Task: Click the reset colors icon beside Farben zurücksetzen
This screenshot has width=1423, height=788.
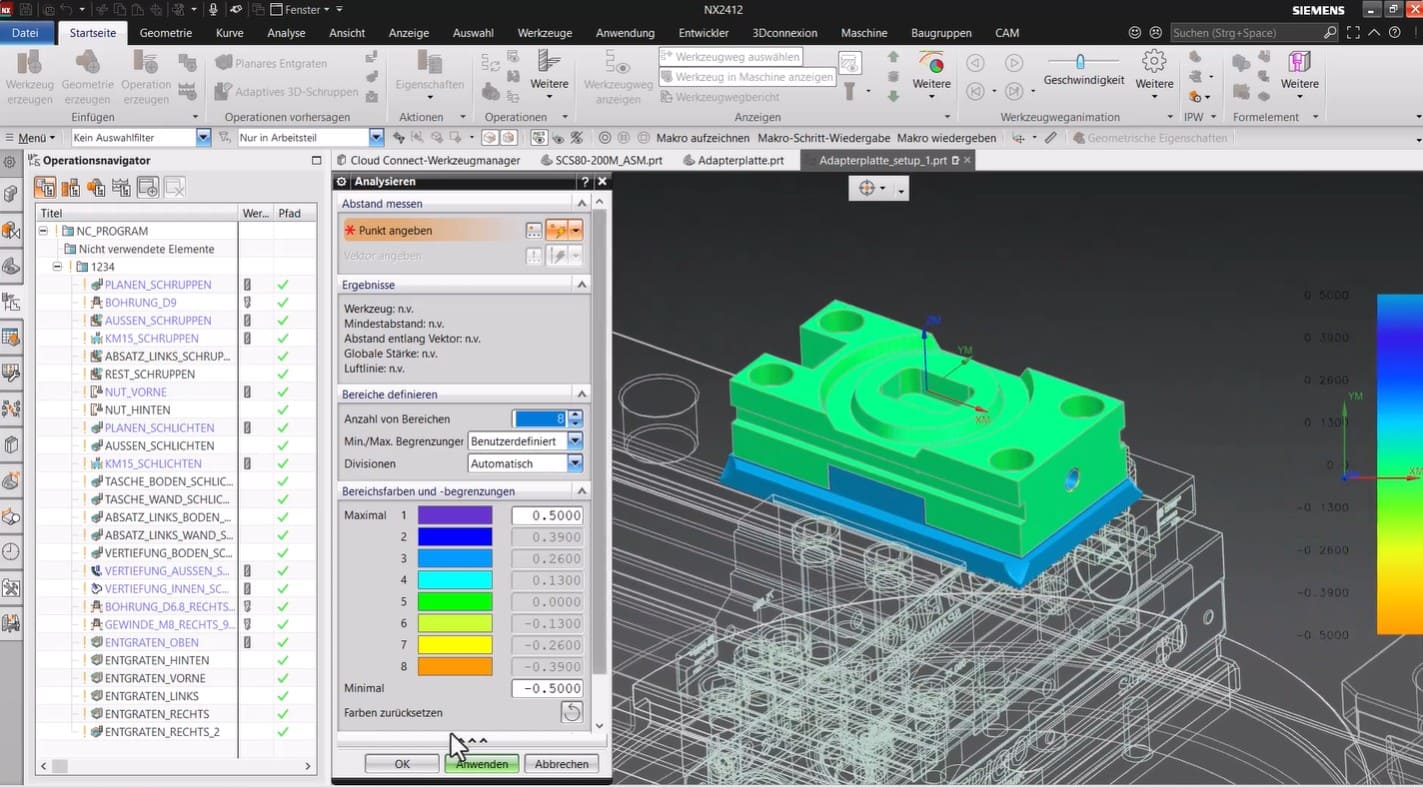Action: 571,712
